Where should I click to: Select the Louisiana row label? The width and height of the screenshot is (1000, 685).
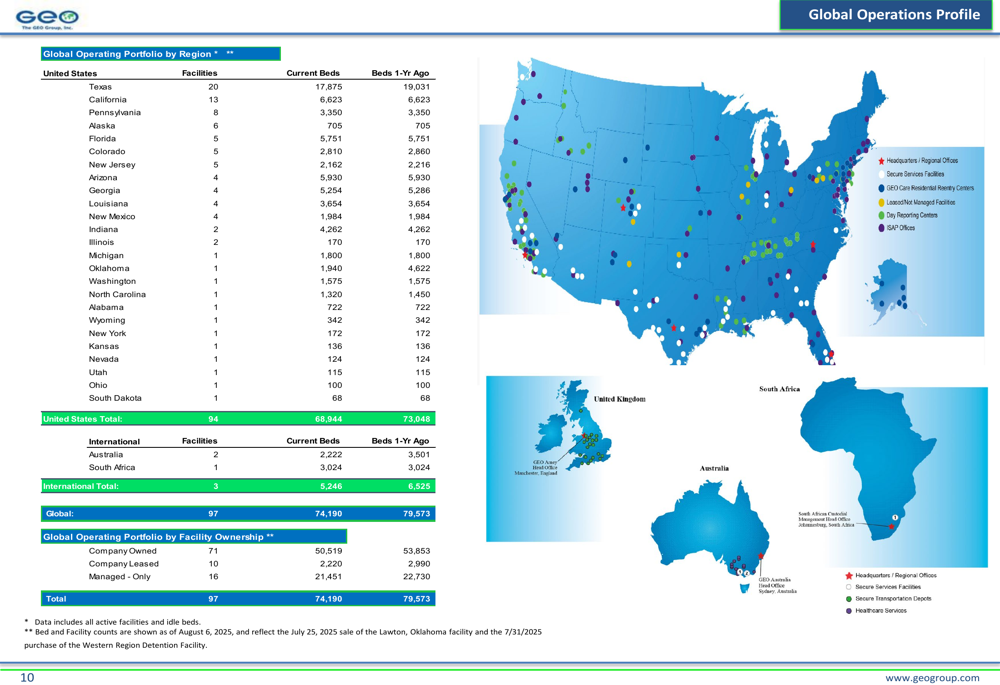click(108, 203)
